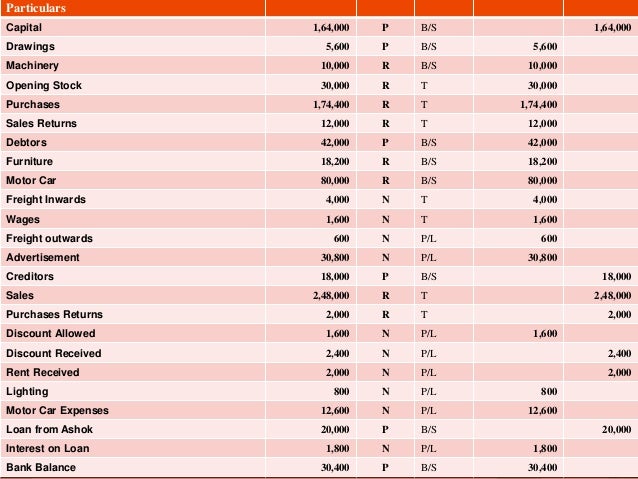Screen dimensions: 638x479
Task: Click the Interest on Loan label
Action: 47,448
